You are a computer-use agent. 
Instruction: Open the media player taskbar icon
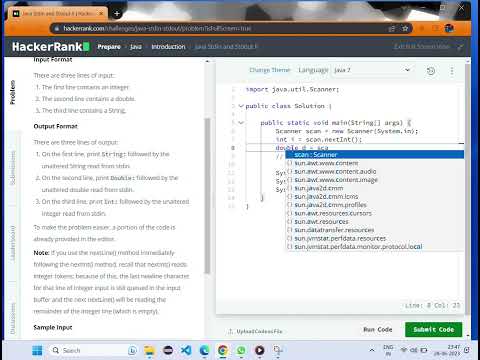coord(259,350)
